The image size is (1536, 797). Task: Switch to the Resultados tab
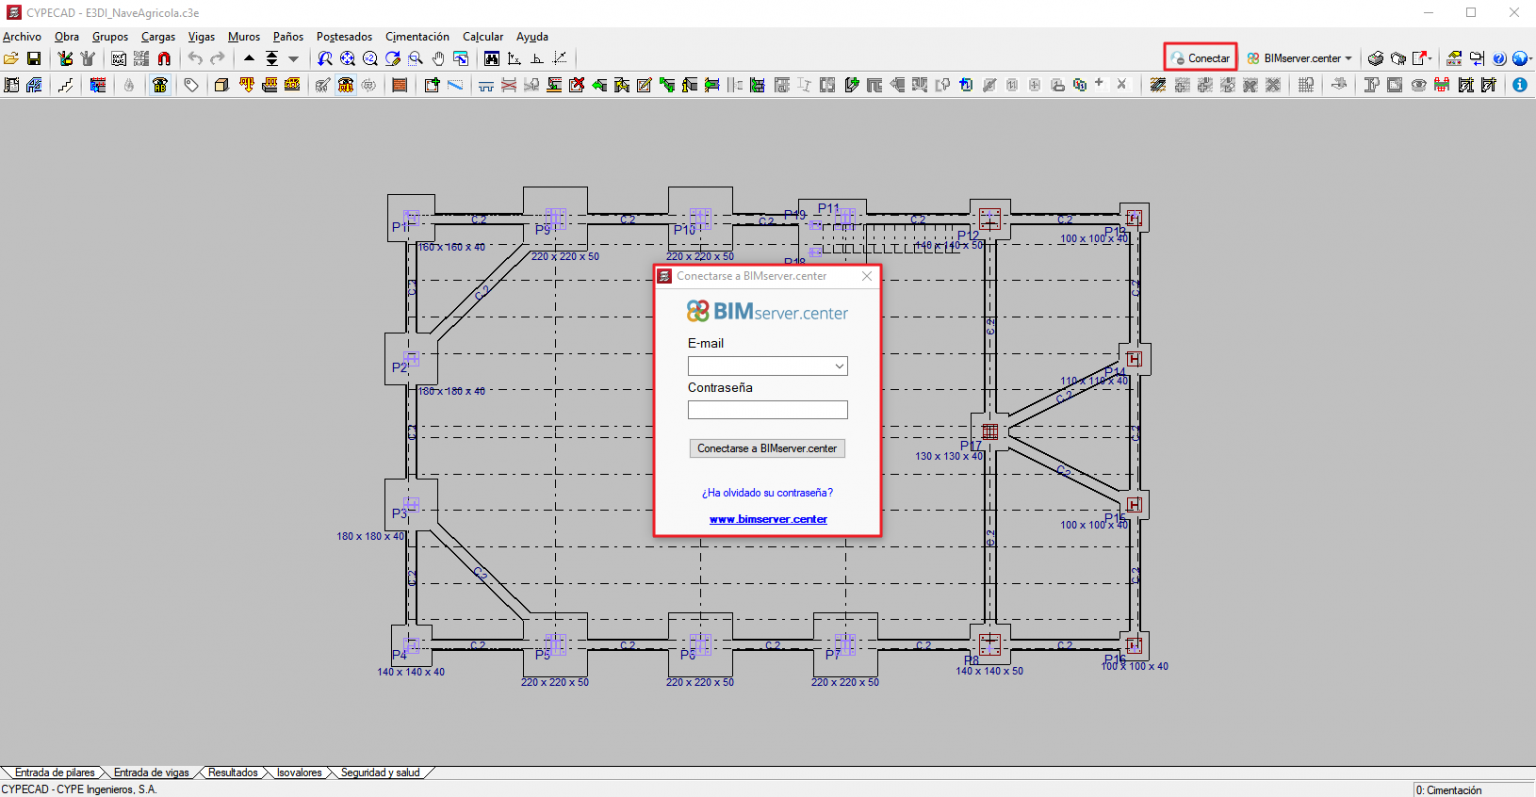tap(232, 772)
